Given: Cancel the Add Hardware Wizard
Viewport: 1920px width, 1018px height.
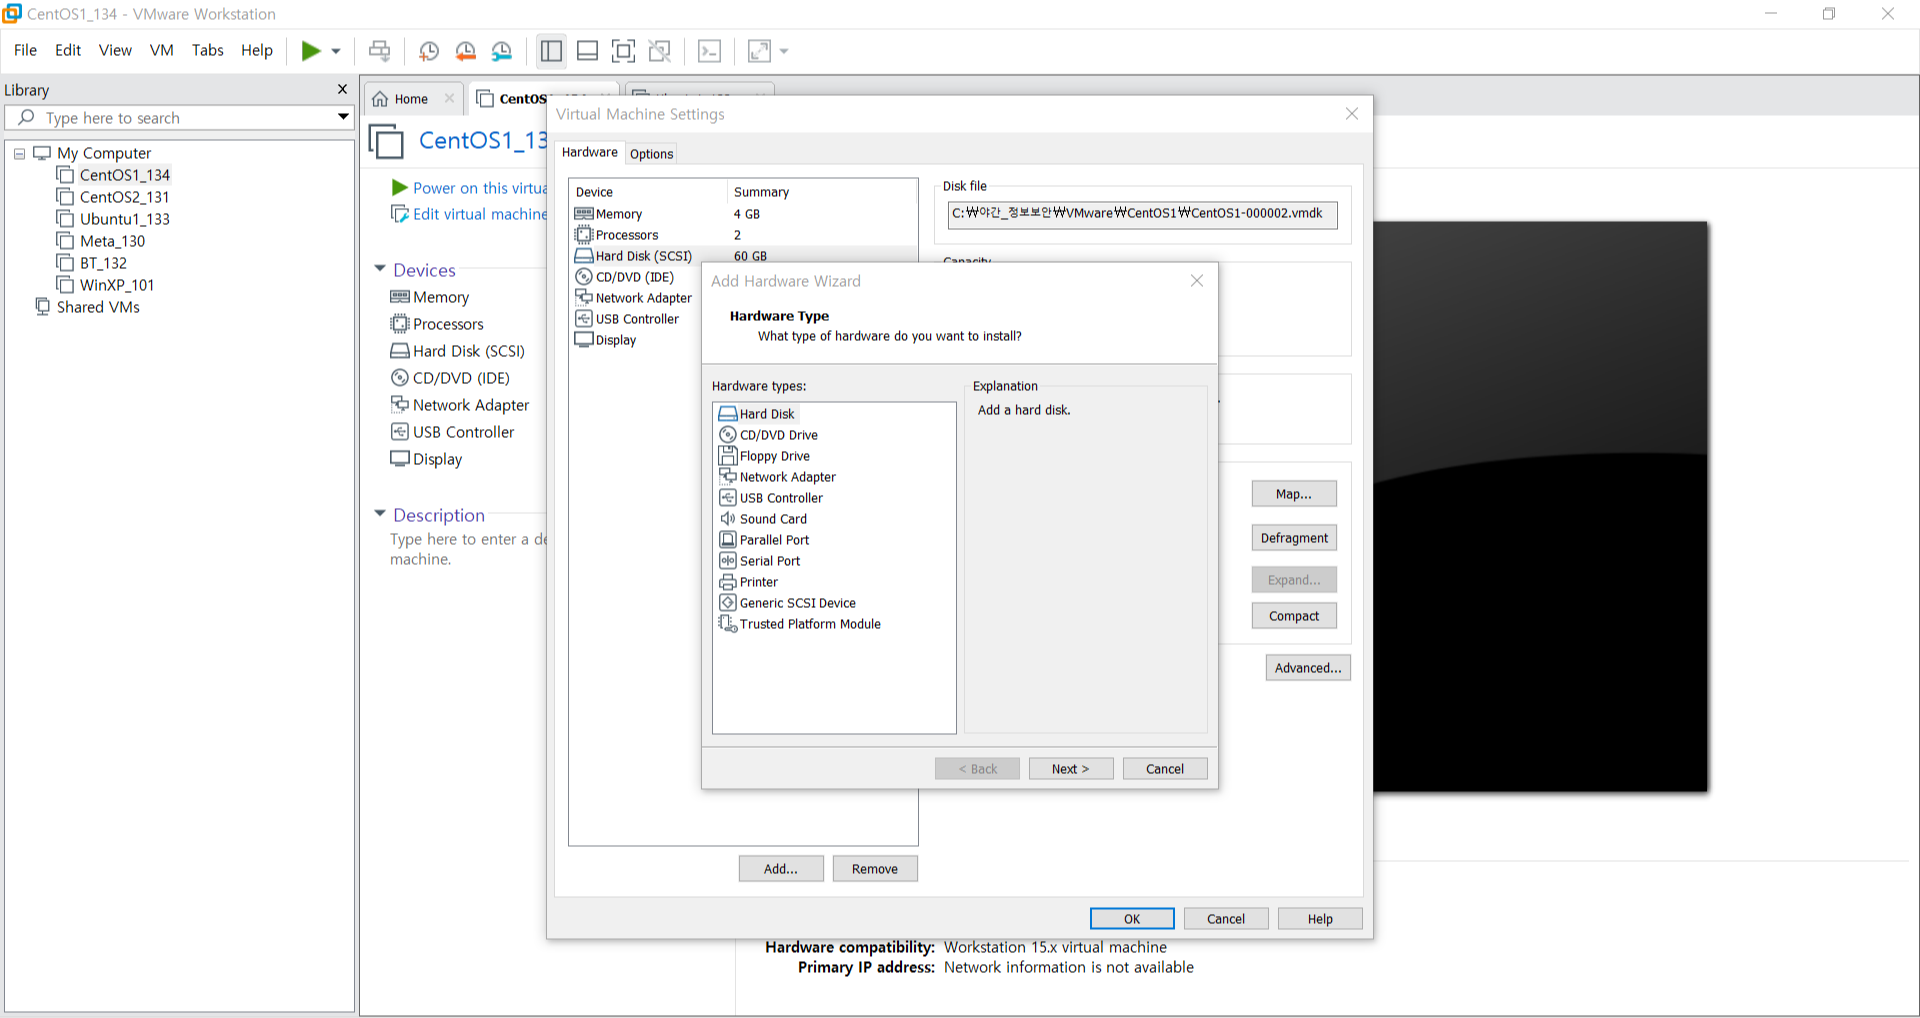Looking at the screenshot, I should 1164,769.
